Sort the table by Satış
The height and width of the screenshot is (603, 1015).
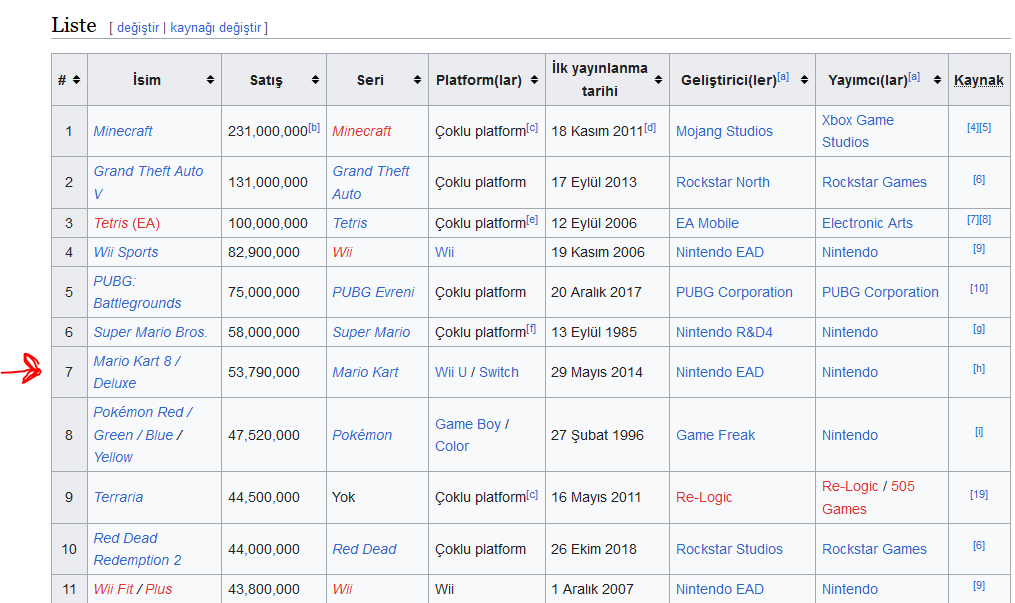pos(315,80)
